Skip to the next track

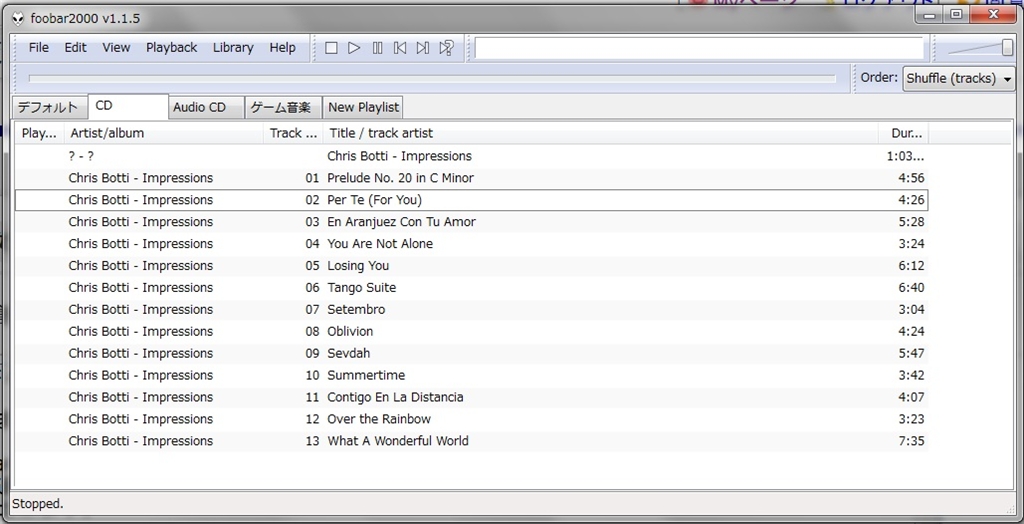[x=423, y=48]
